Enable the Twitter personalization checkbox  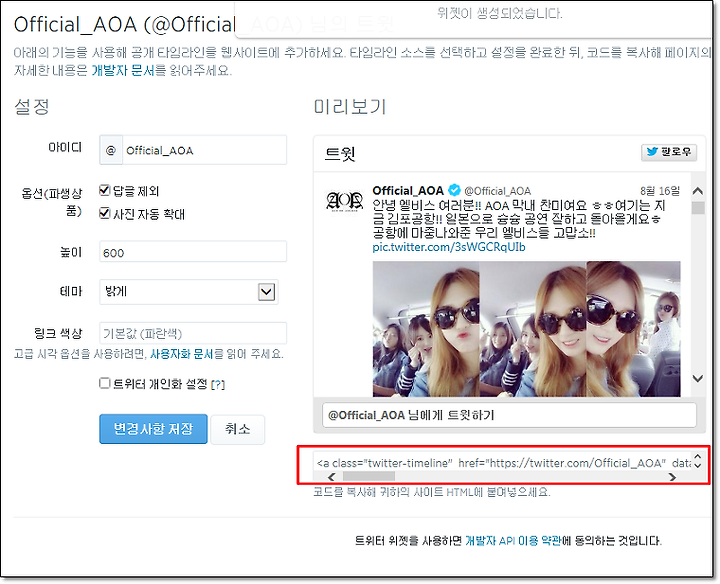(105, 383)
